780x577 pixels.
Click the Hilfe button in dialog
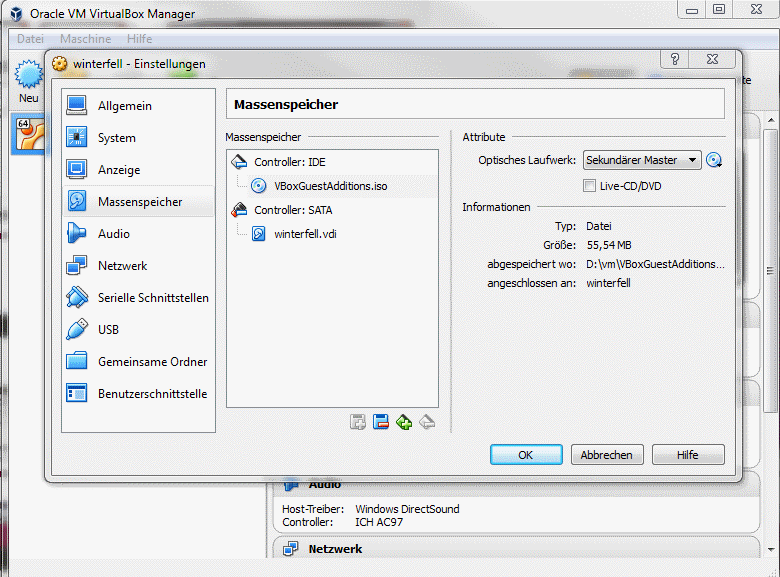tap(687, 455)
